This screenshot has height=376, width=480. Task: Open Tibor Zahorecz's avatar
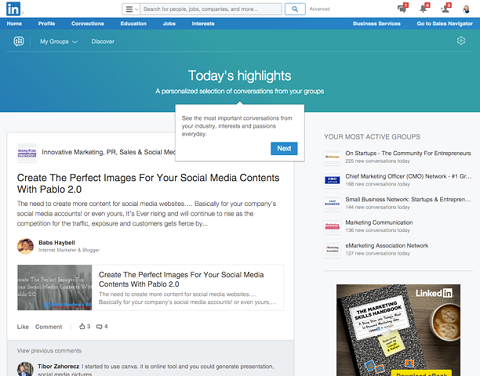coord(25,369)
